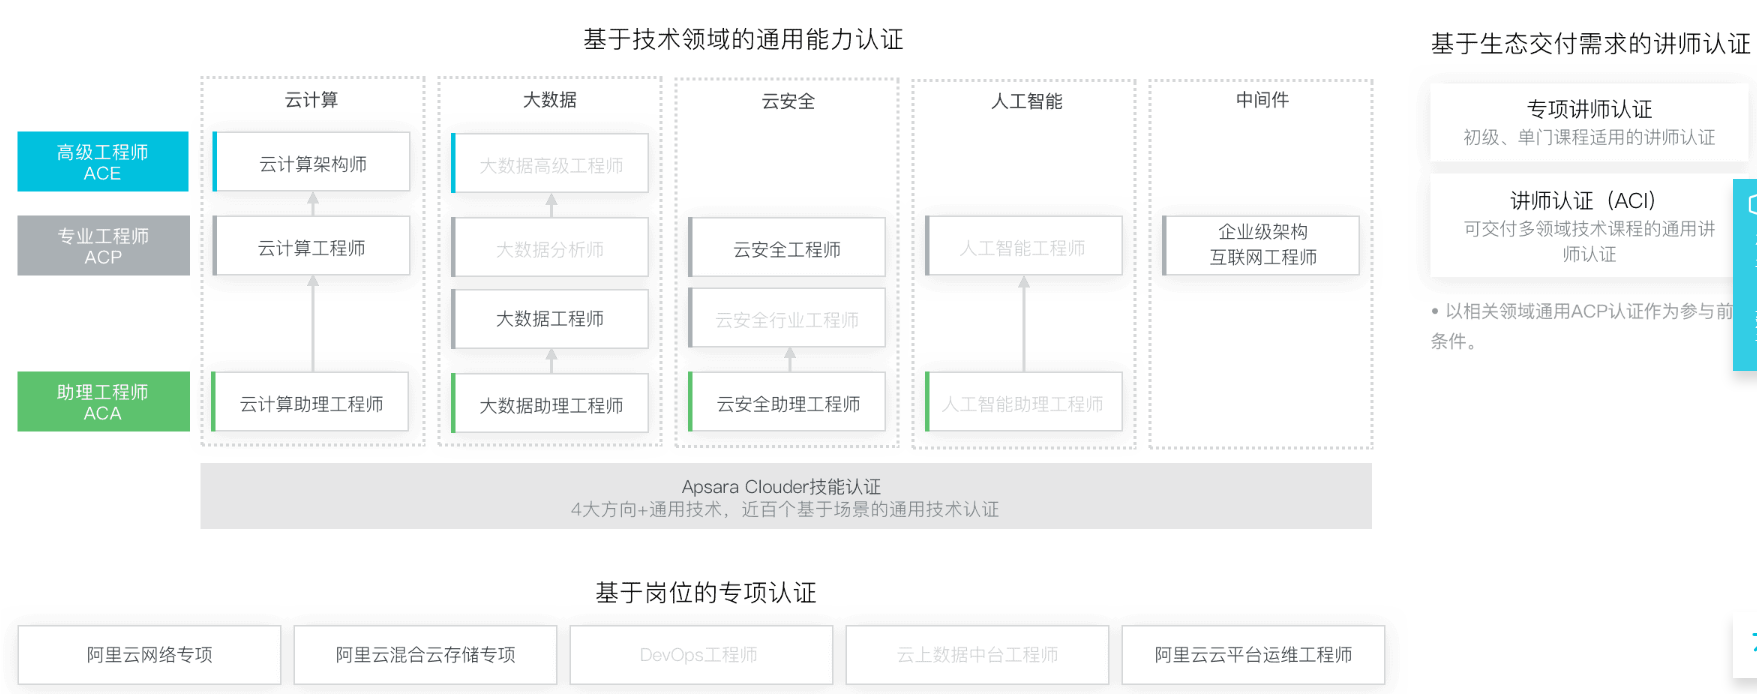Click the 专项讲师认证 card
1757x694 pixels.
[1588, 122]
